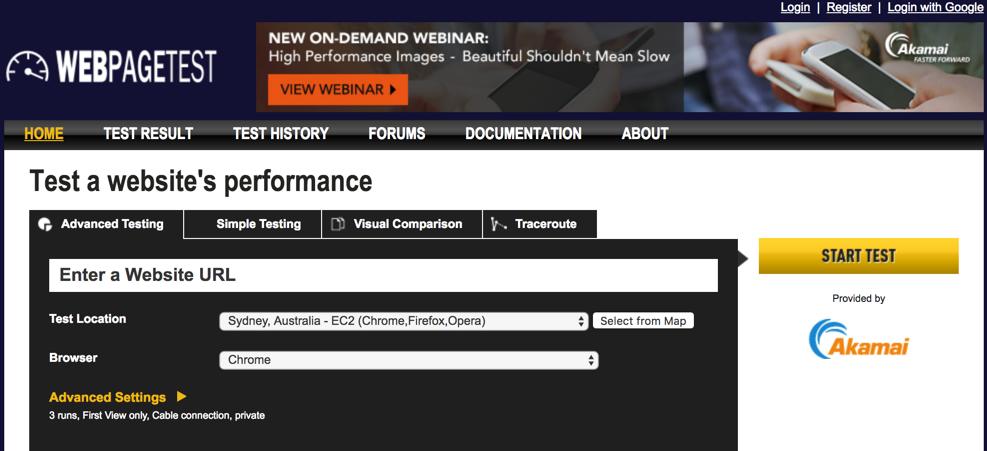Screen dimensions: 987x451
Task: Visit the FORUMS page
Action: coord(397,134)
